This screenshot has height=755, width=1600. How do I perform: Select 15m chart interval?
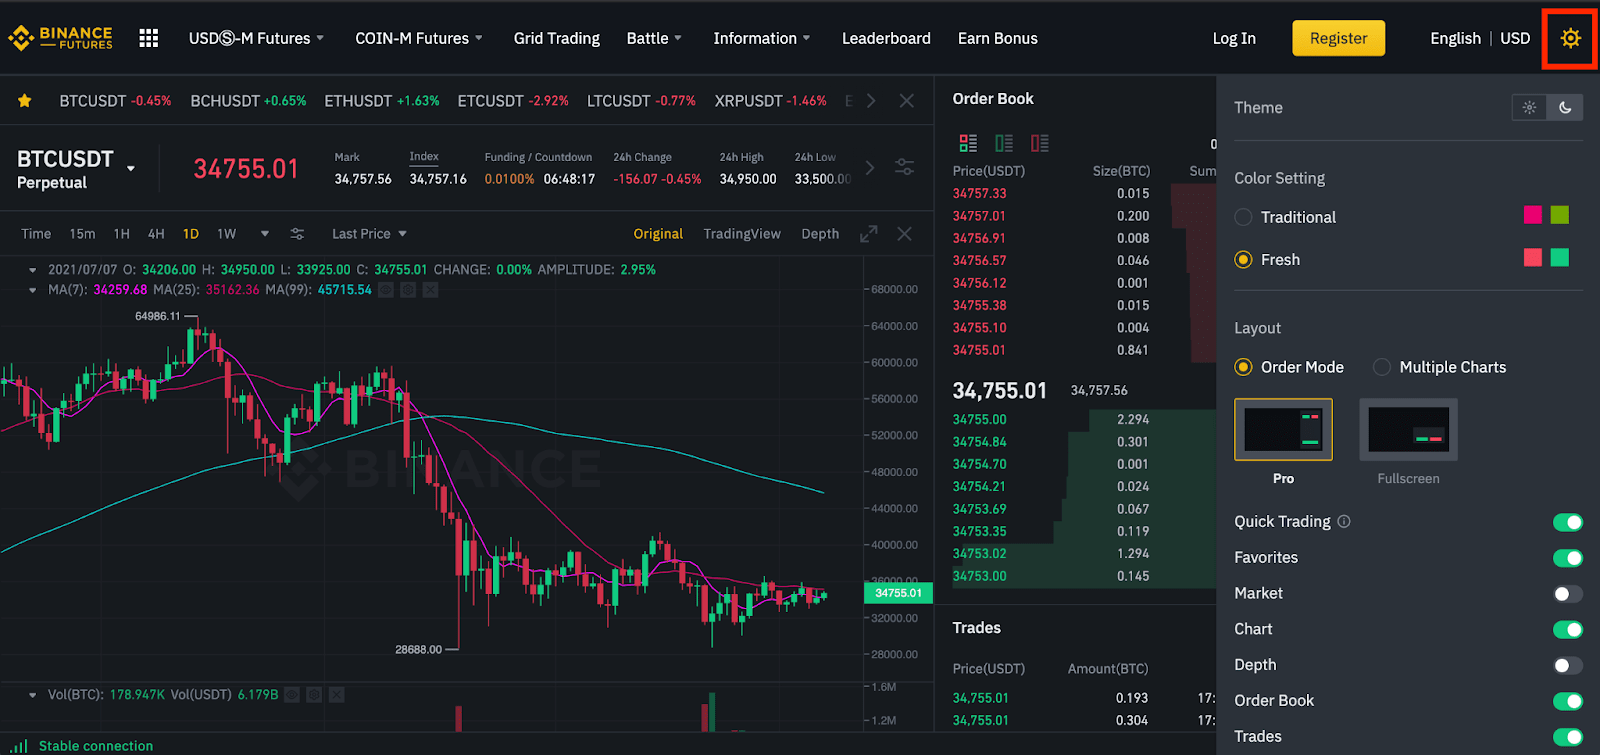click(x=82, y=233)
